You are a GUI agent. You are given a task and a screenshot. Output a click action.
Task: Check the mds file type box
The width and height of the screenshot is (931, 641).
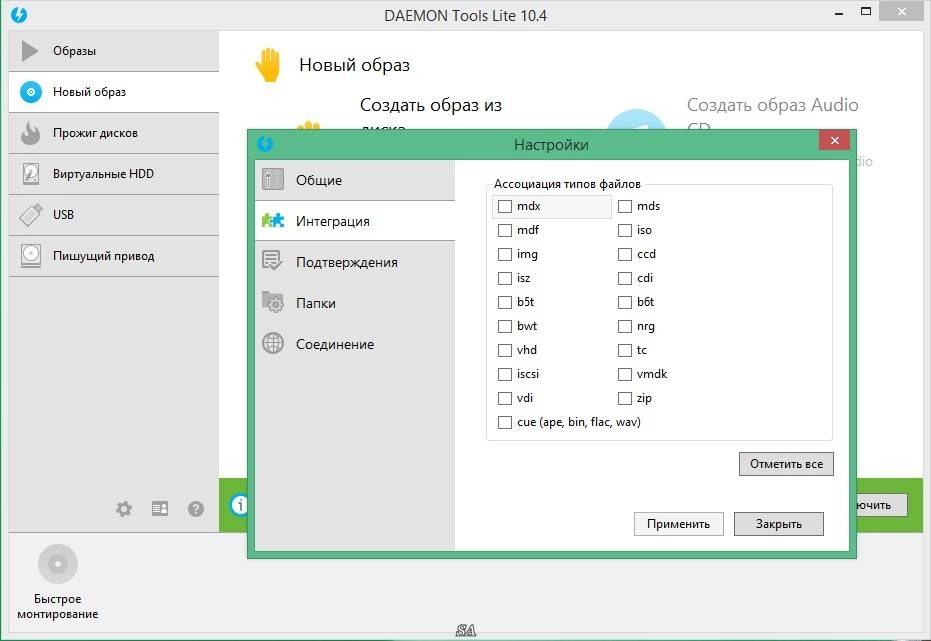[x=625, y=206]
